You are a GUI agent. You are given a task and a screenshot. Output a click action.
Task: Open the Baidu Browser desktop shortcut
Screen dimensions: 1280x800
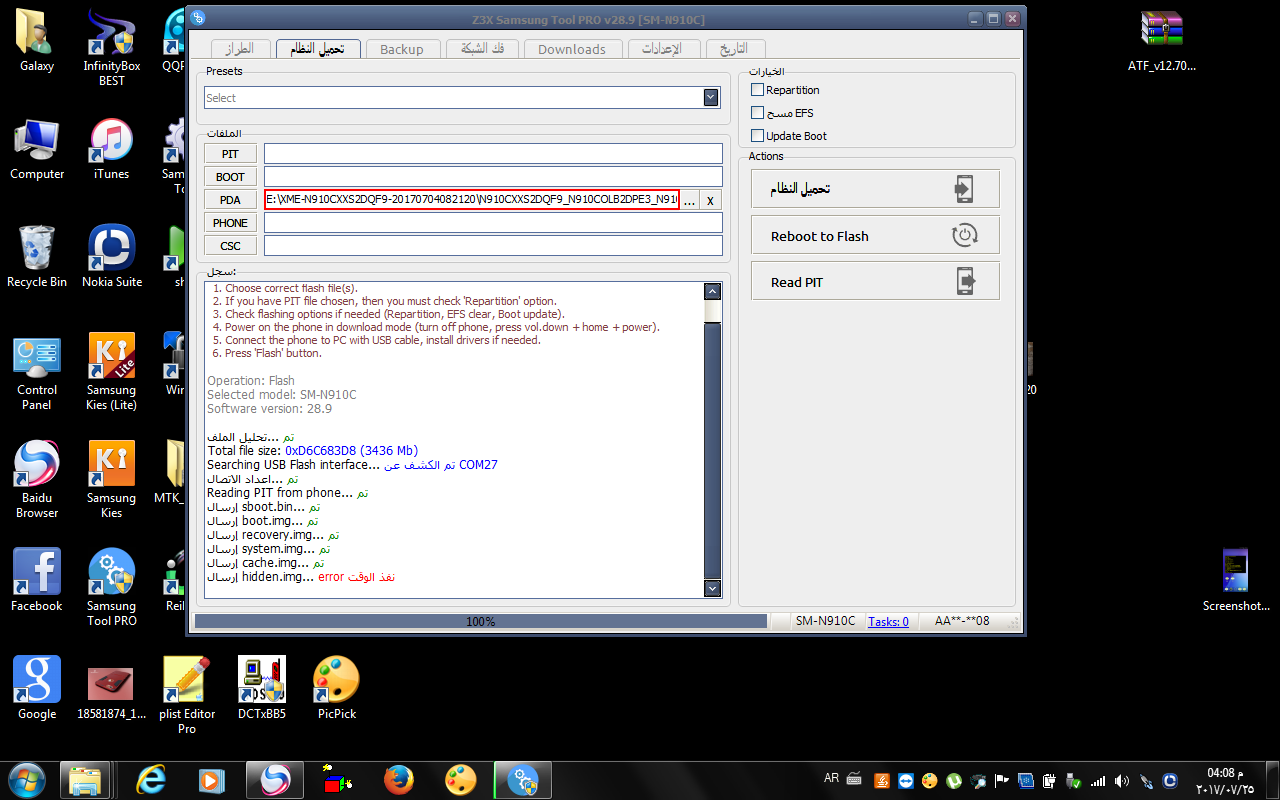[x=37, y=479]
